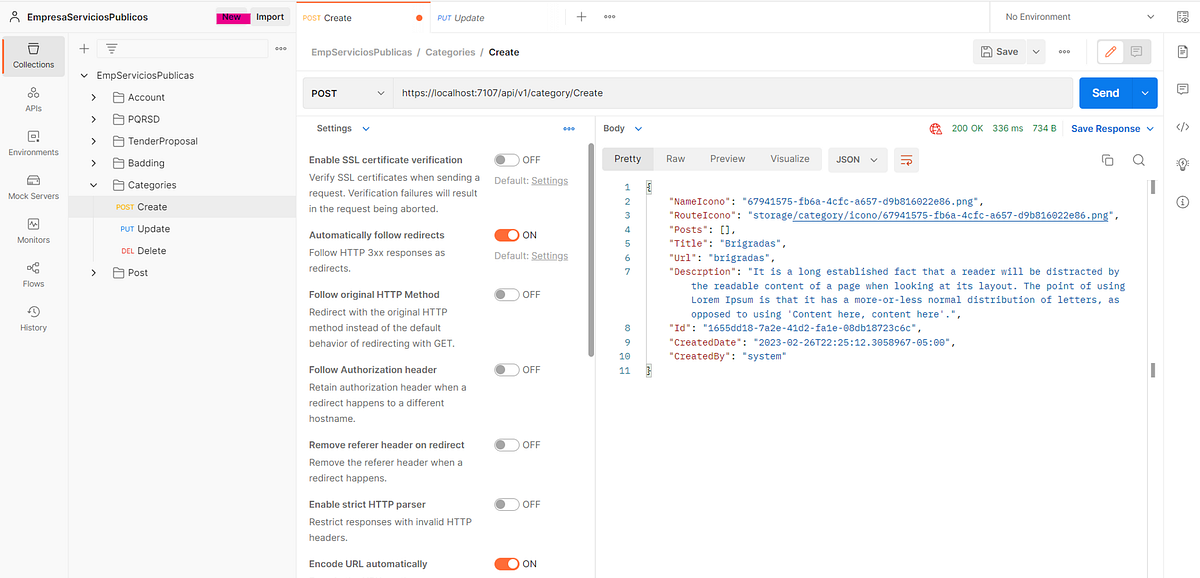Open the JSON format dropdown above the response

857,159
